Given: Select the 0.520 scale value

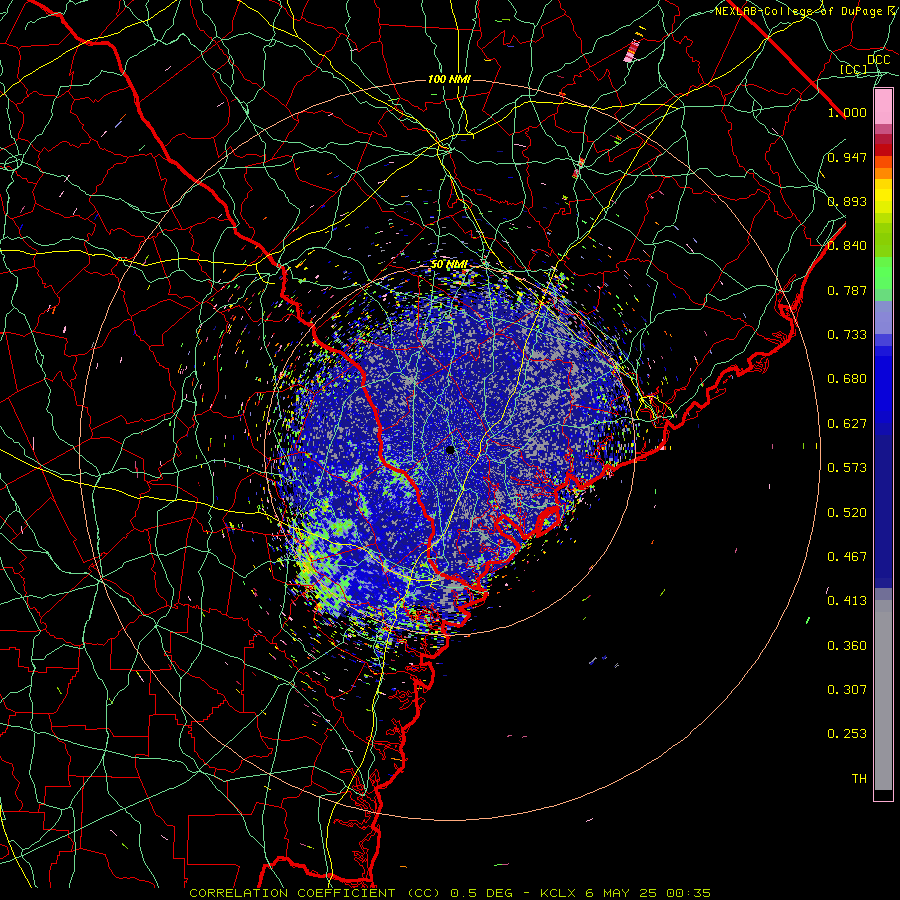Looking at the screenshot, I should pos(847,513).
